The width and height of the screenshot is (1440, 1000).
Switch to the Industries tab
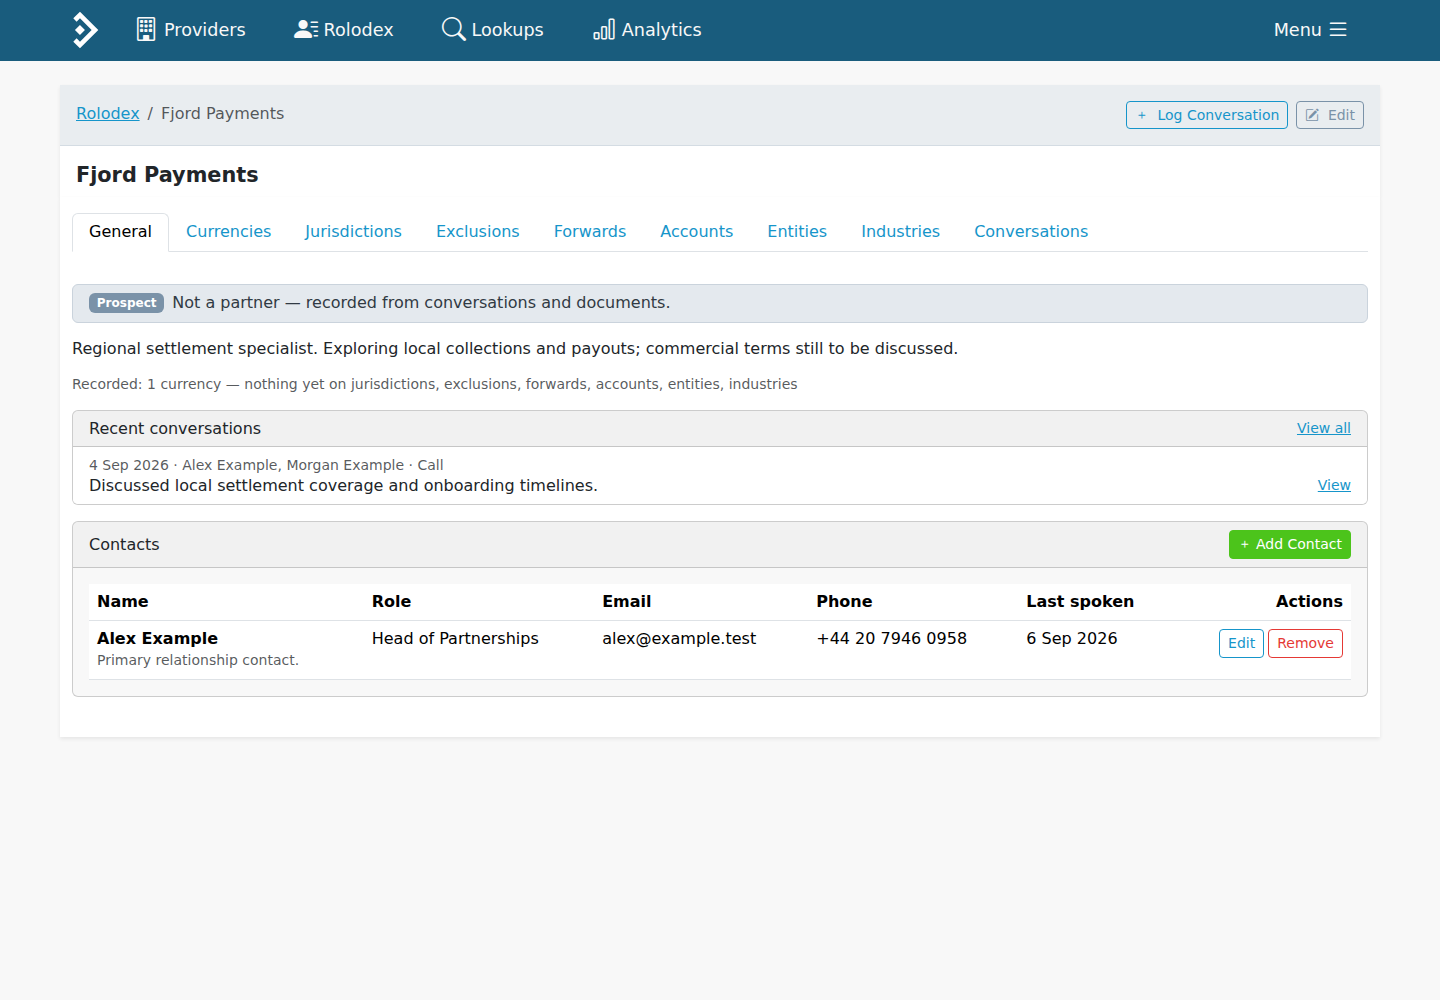(901, 232)
